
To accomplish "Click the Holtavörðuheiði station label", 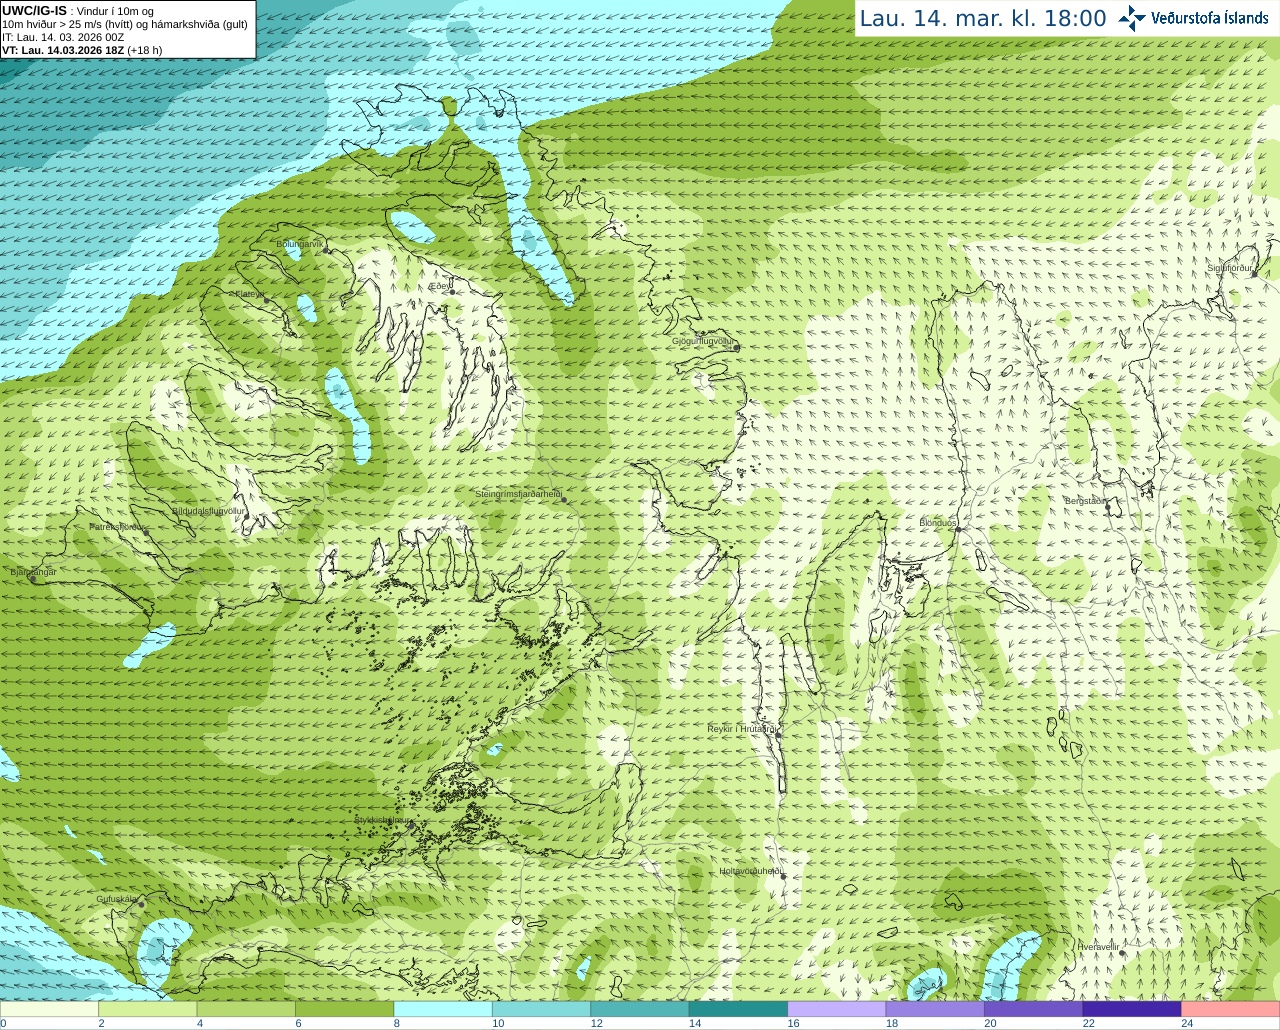I will pos(751,871).
